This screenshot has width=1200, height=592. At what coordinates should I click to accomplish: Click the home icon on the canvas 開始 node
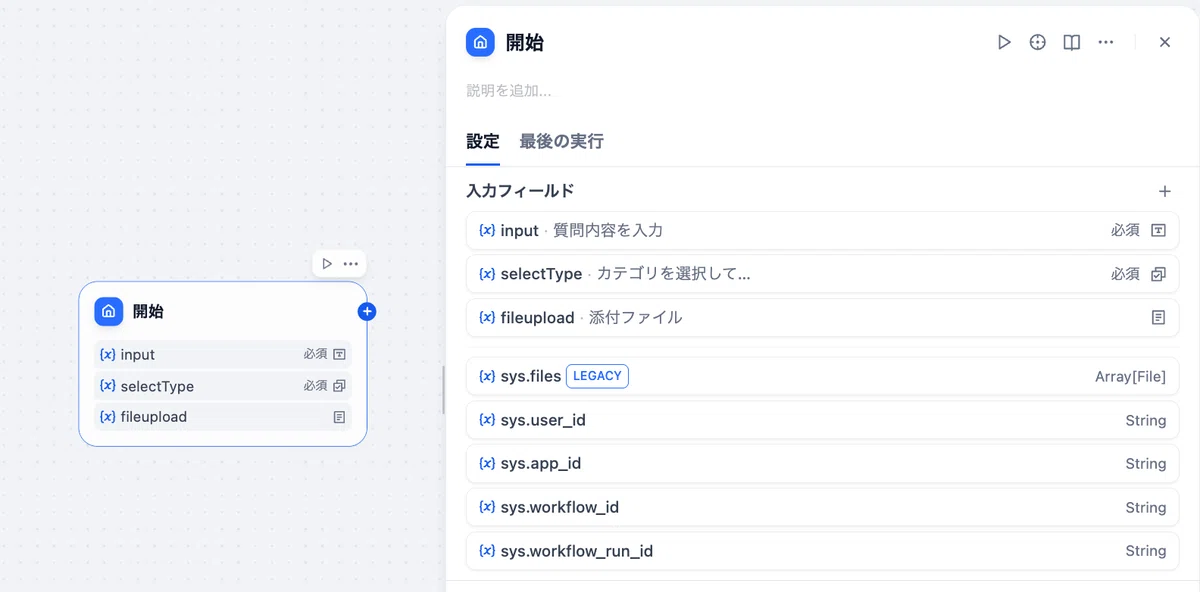[x=109, y=311]
